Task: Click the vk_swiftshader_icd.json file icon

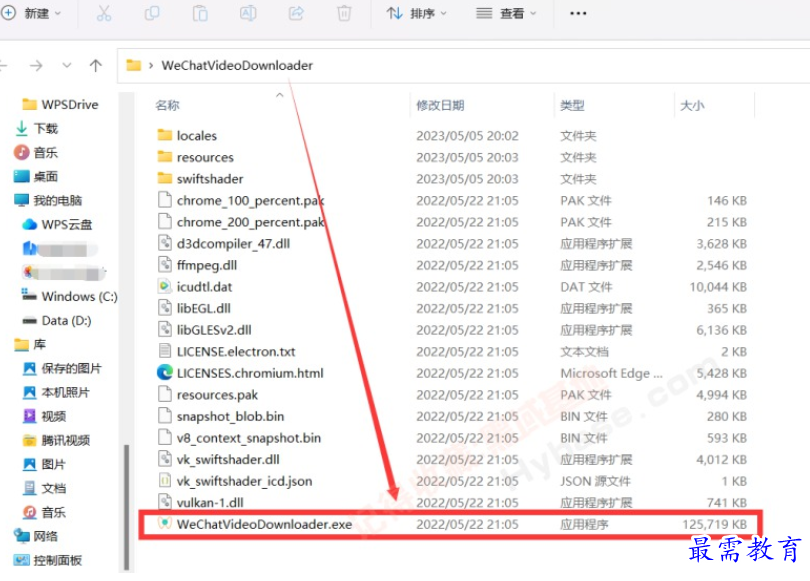Action: (x=165, y=481)
